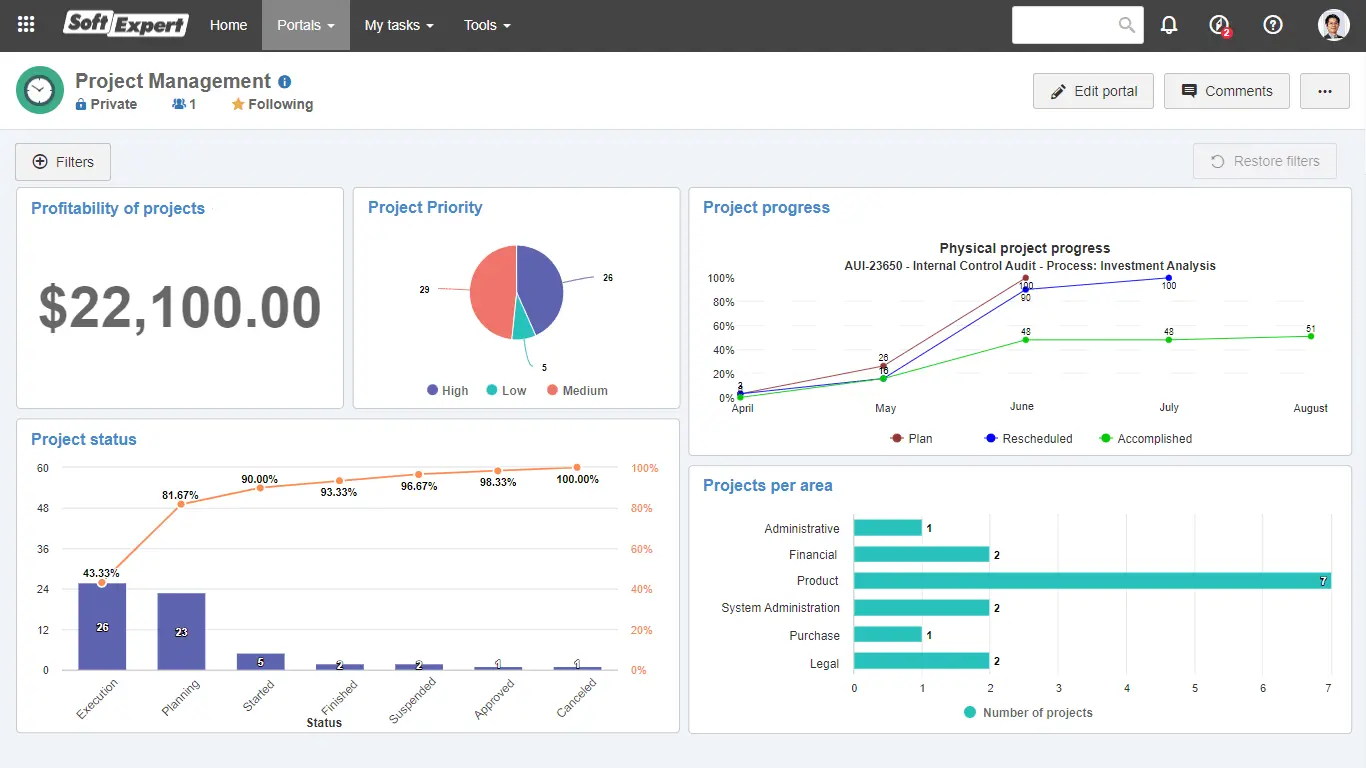Screen dimensions: 1366x768
Task: Click the Project Management clock portal icon
Action: [40, 91]
